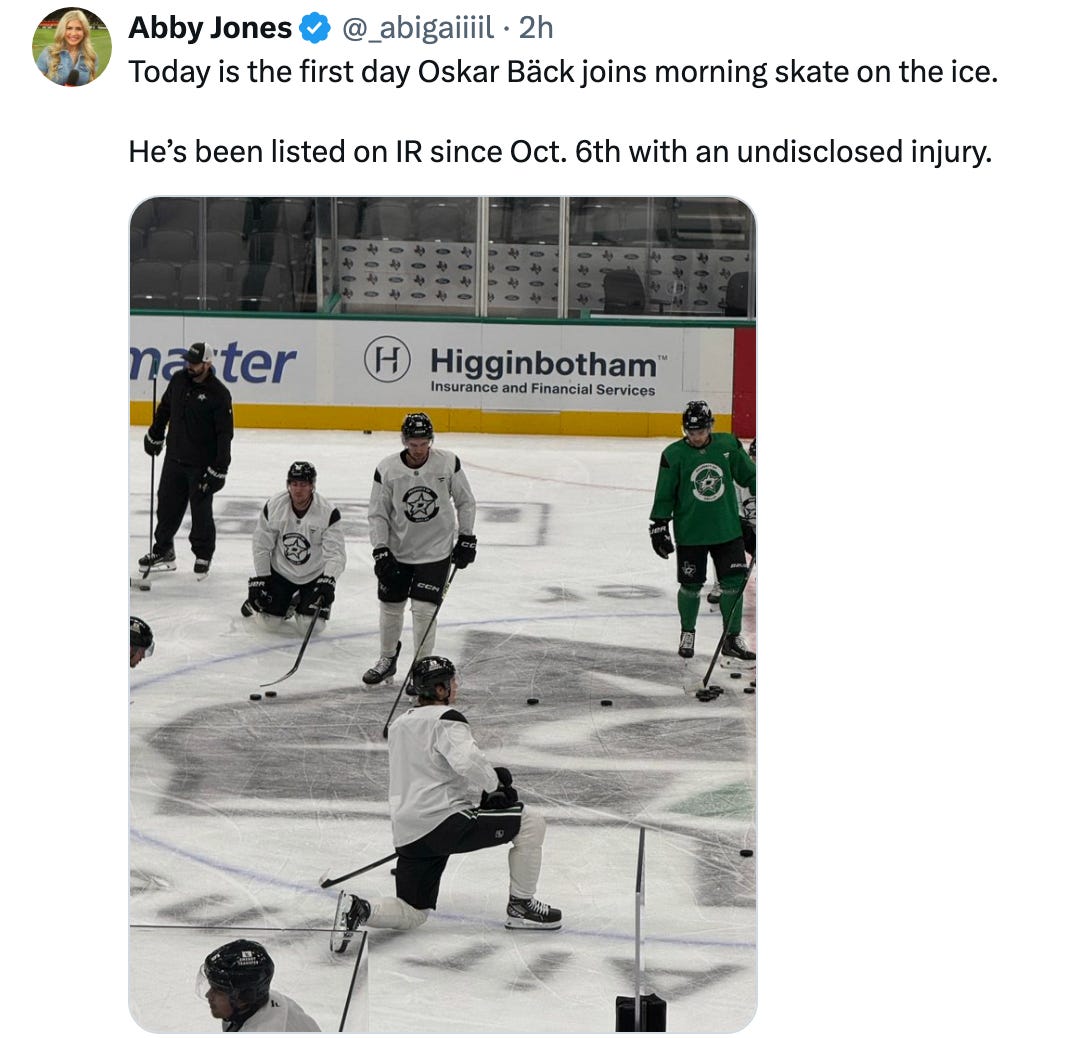
Task: Click the standing player in white jersey
Action: click(419, 548)
